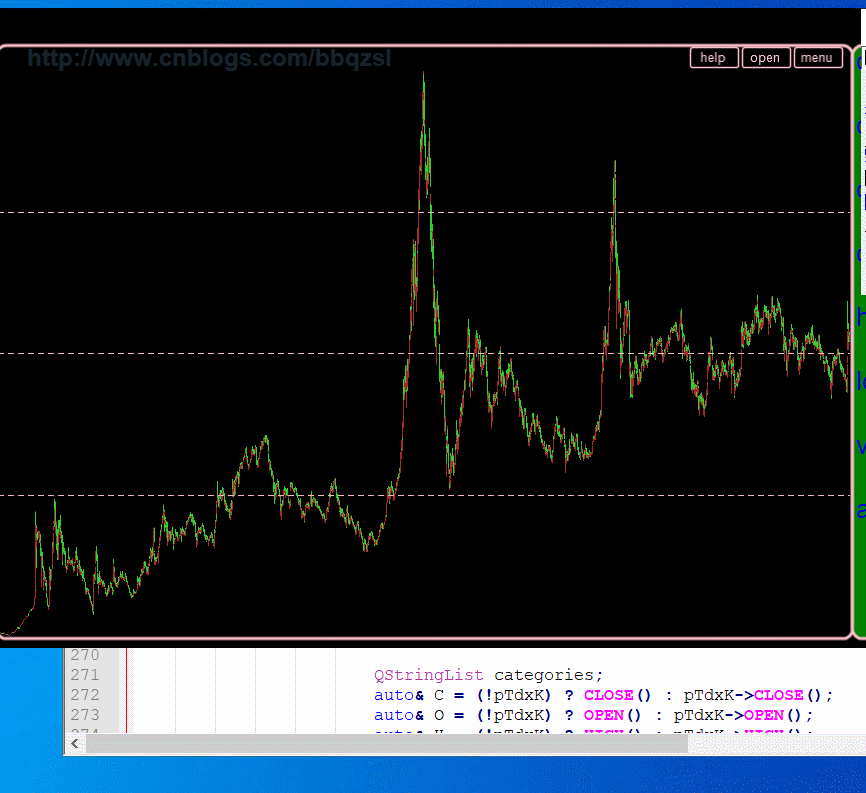Click the horizontal scrollbar thumb in editor
866x793 pixels.
(387, 744)
